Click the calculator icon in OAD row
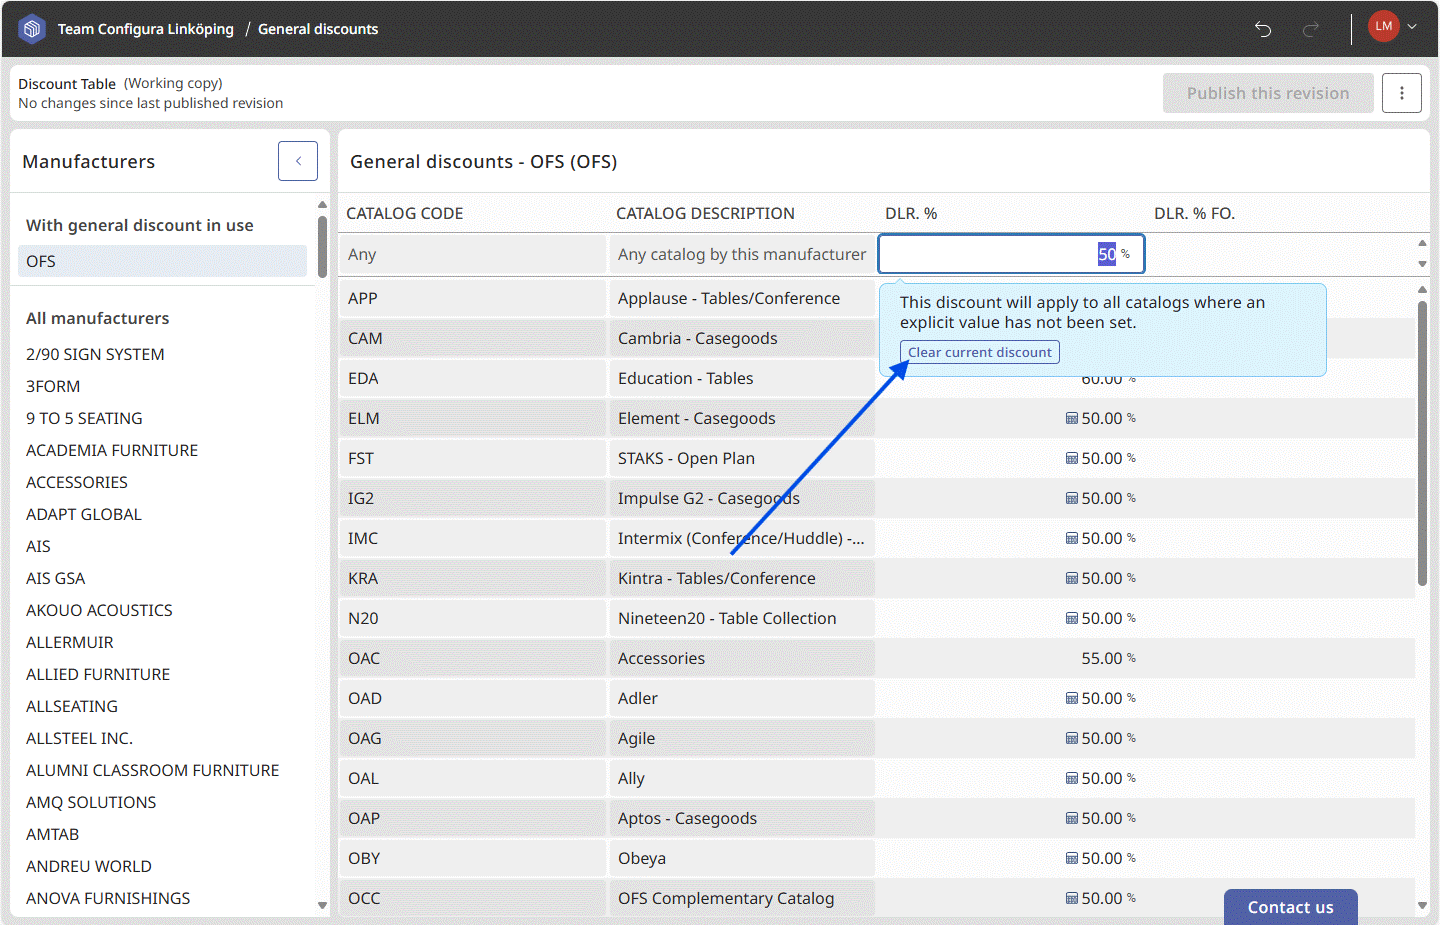Image resolution: width=1440 pixels, height=925 pixels. [x=1072, y=698]
